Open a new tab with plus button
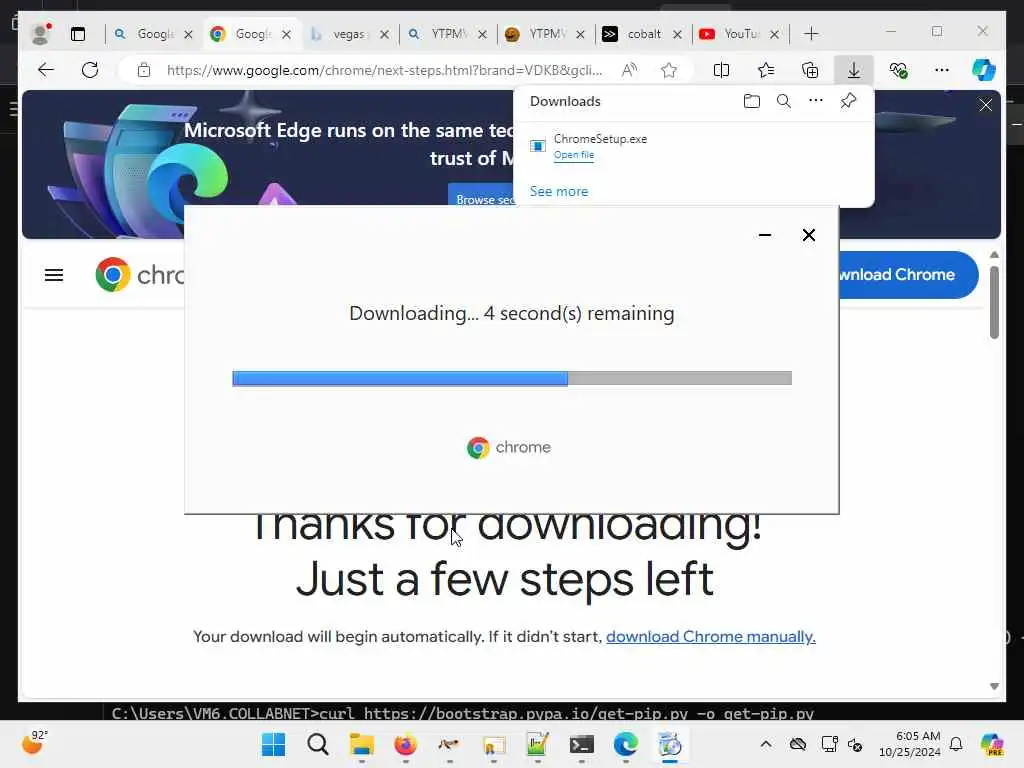This screenshot has height=768, width=1024. [x=811, y=34]
